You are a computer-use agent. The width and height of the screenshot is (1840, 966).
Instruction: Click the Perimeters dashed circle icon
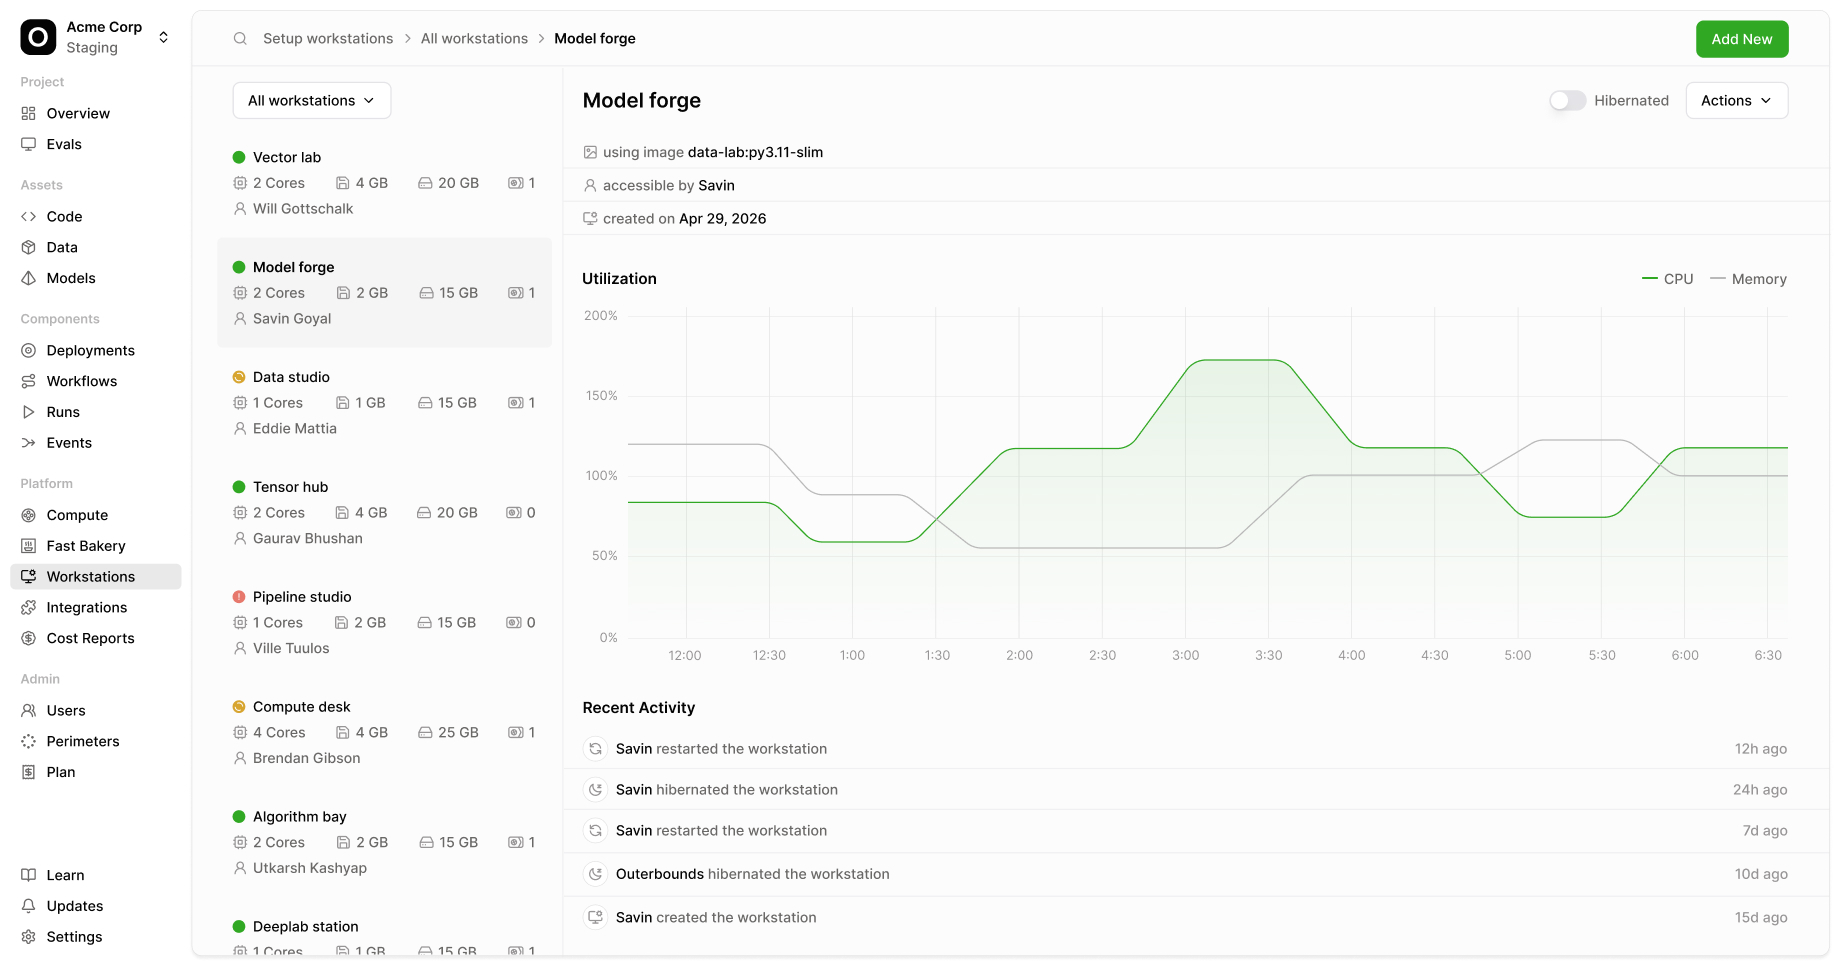28,741
